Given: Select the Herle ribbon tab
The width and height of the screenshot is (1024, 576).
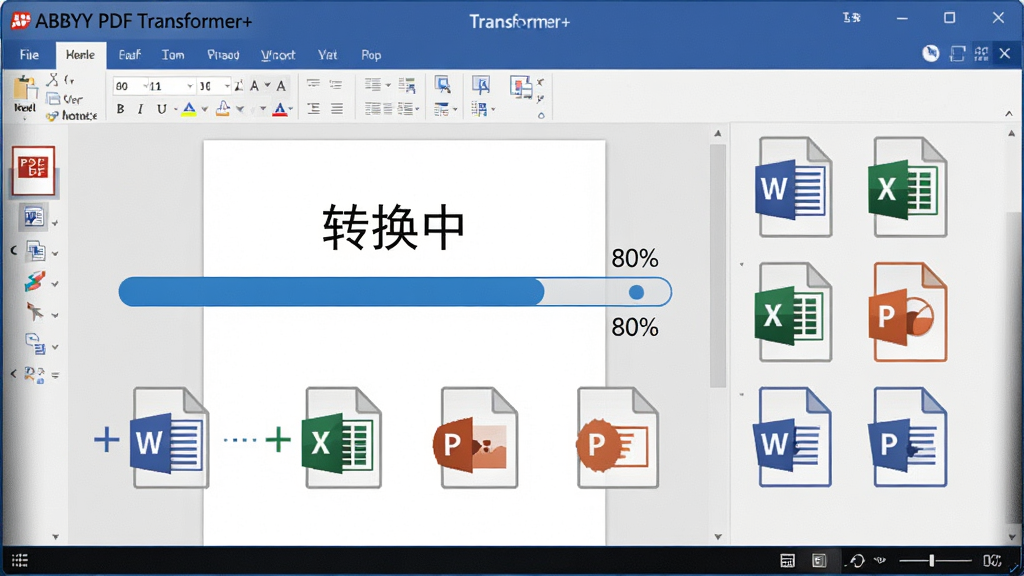Looking at the screenshot, I should point(80,55).
